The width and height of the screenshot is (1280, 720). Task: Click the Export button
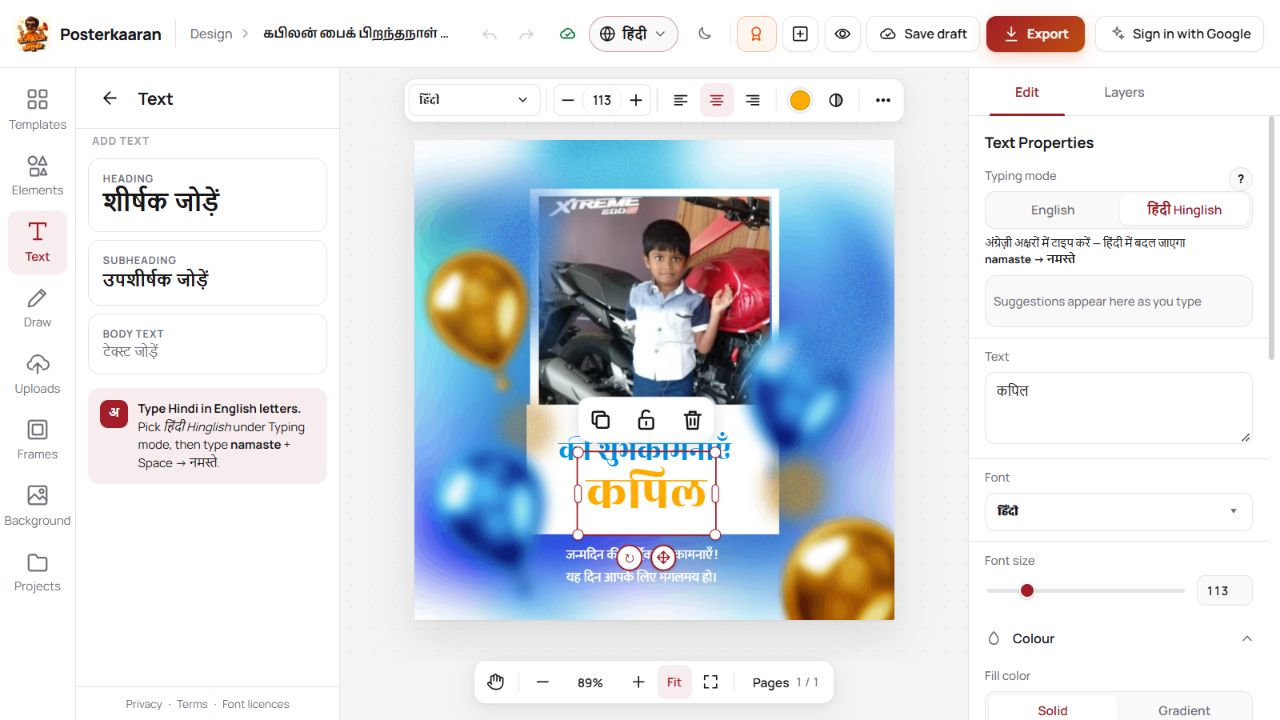1035,34
